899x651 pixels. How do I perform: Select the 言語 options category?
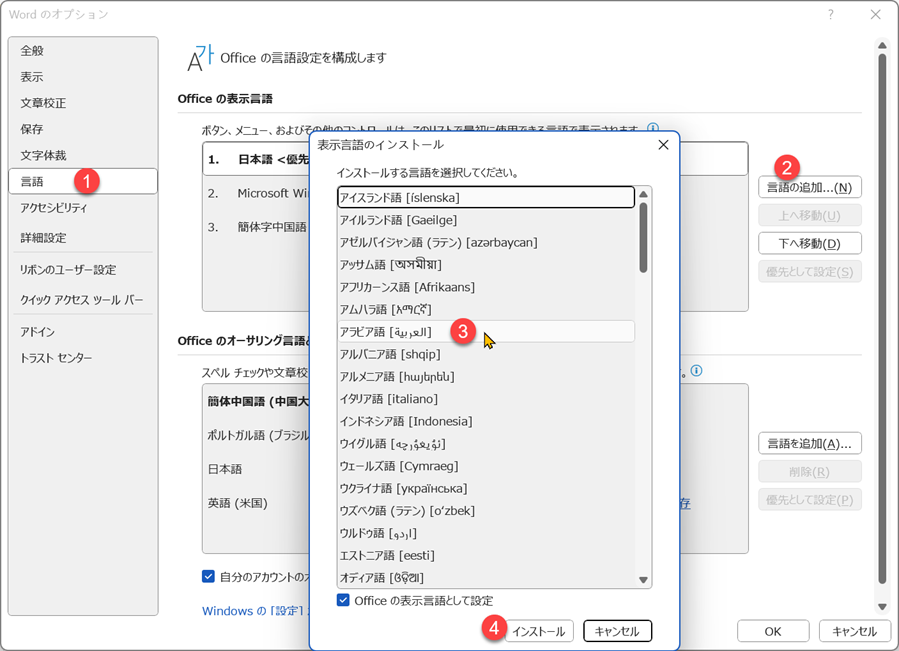click(x=83, y=181)
